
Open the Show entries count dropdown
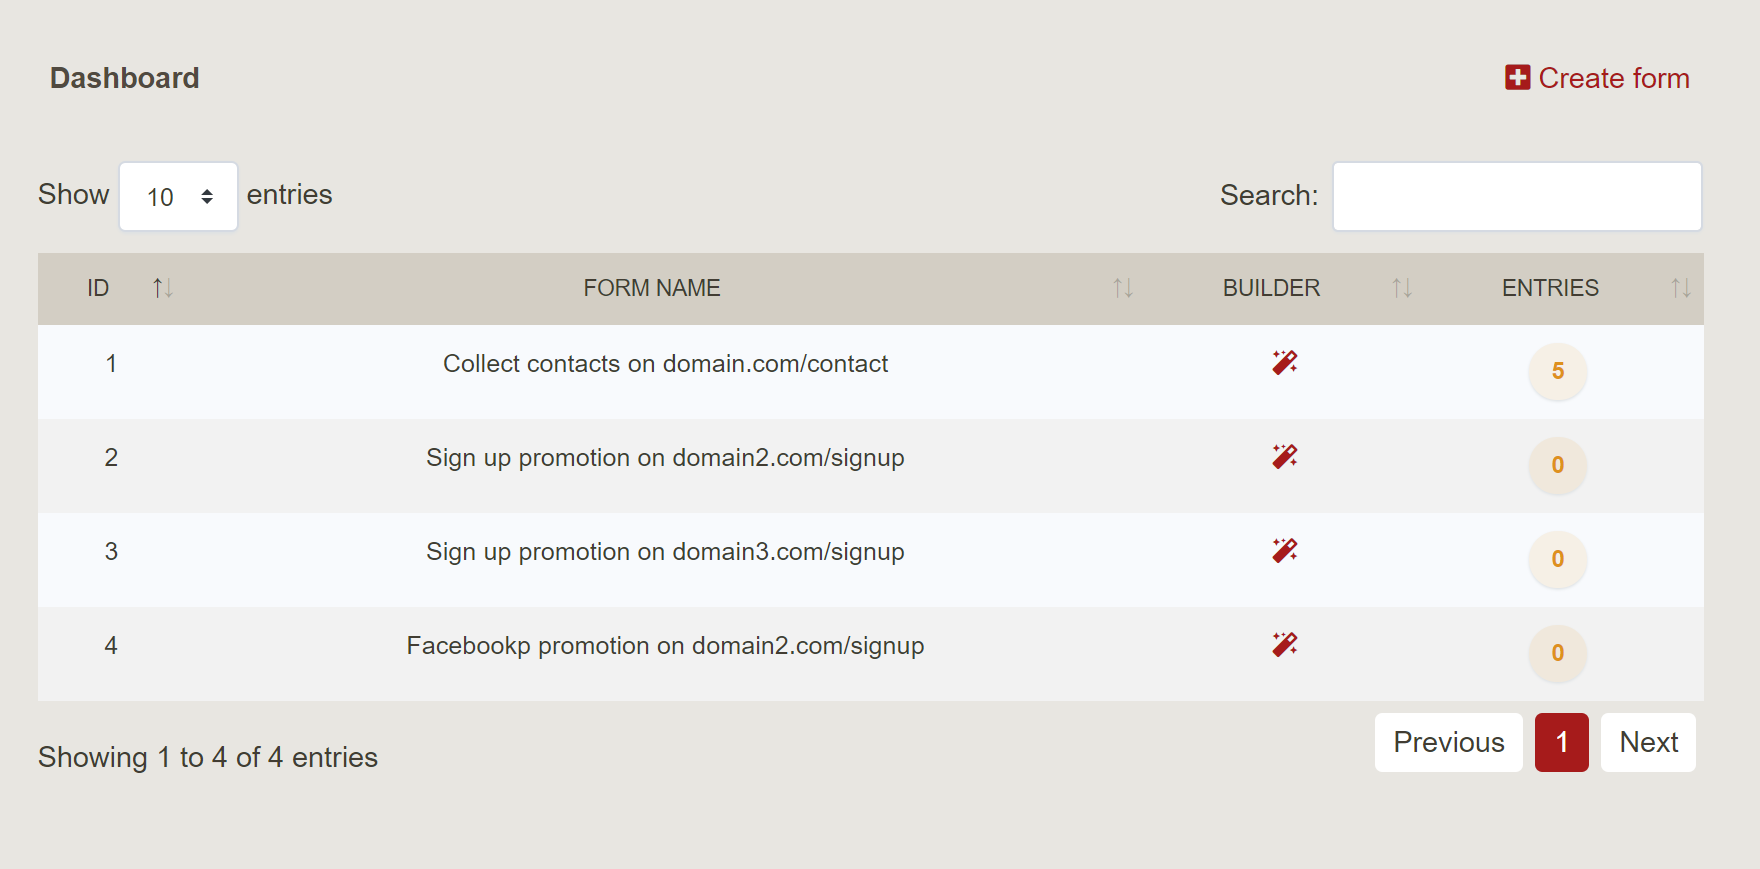coord(179,197)
